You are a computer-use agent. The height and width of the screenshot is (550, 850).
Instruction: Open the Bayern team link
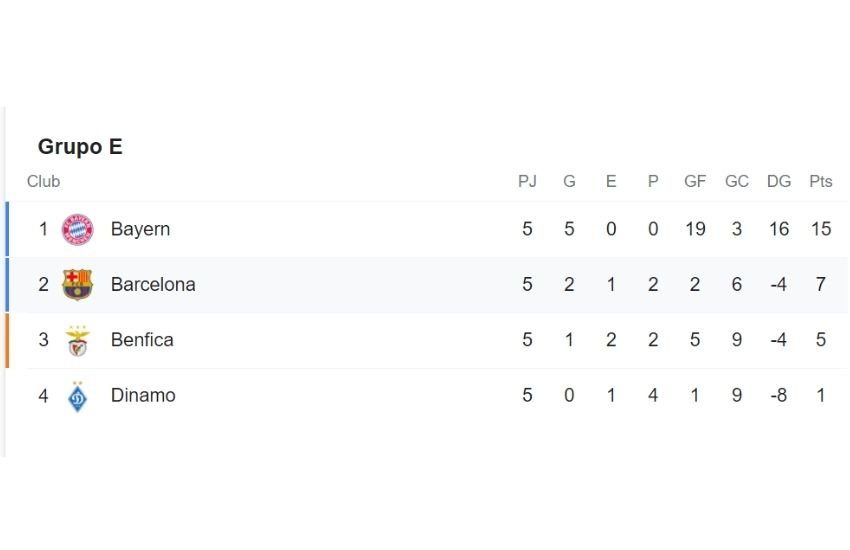(x=140, y=229)
